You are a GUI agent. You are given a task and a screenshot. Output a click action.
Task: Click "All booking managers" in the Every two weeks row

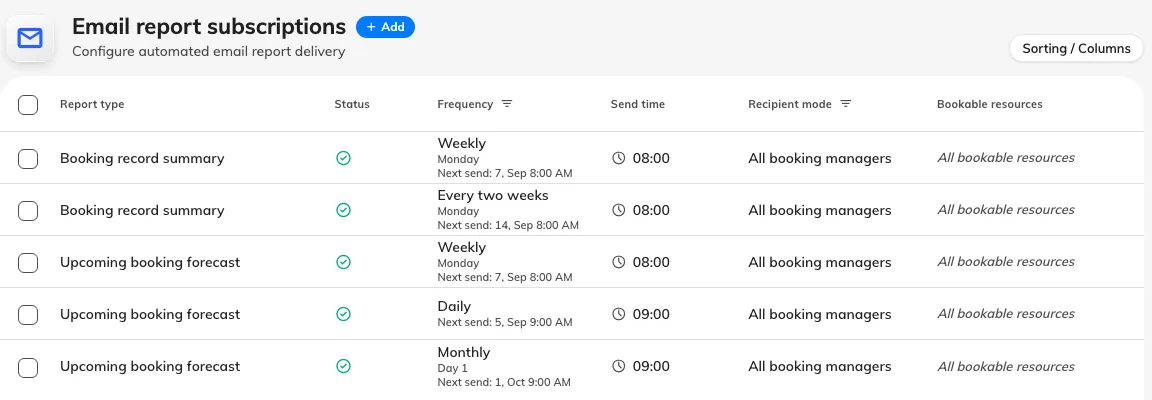coord(820,211)
